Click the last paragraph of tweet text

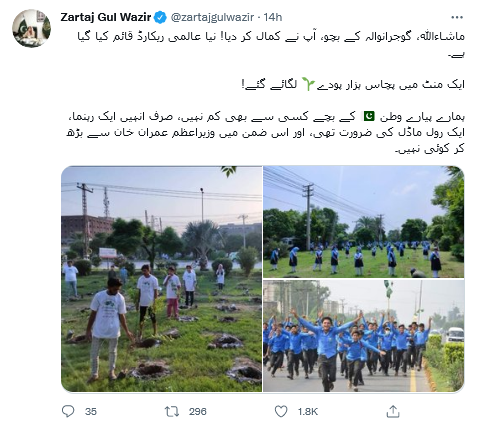coord(265,133)
